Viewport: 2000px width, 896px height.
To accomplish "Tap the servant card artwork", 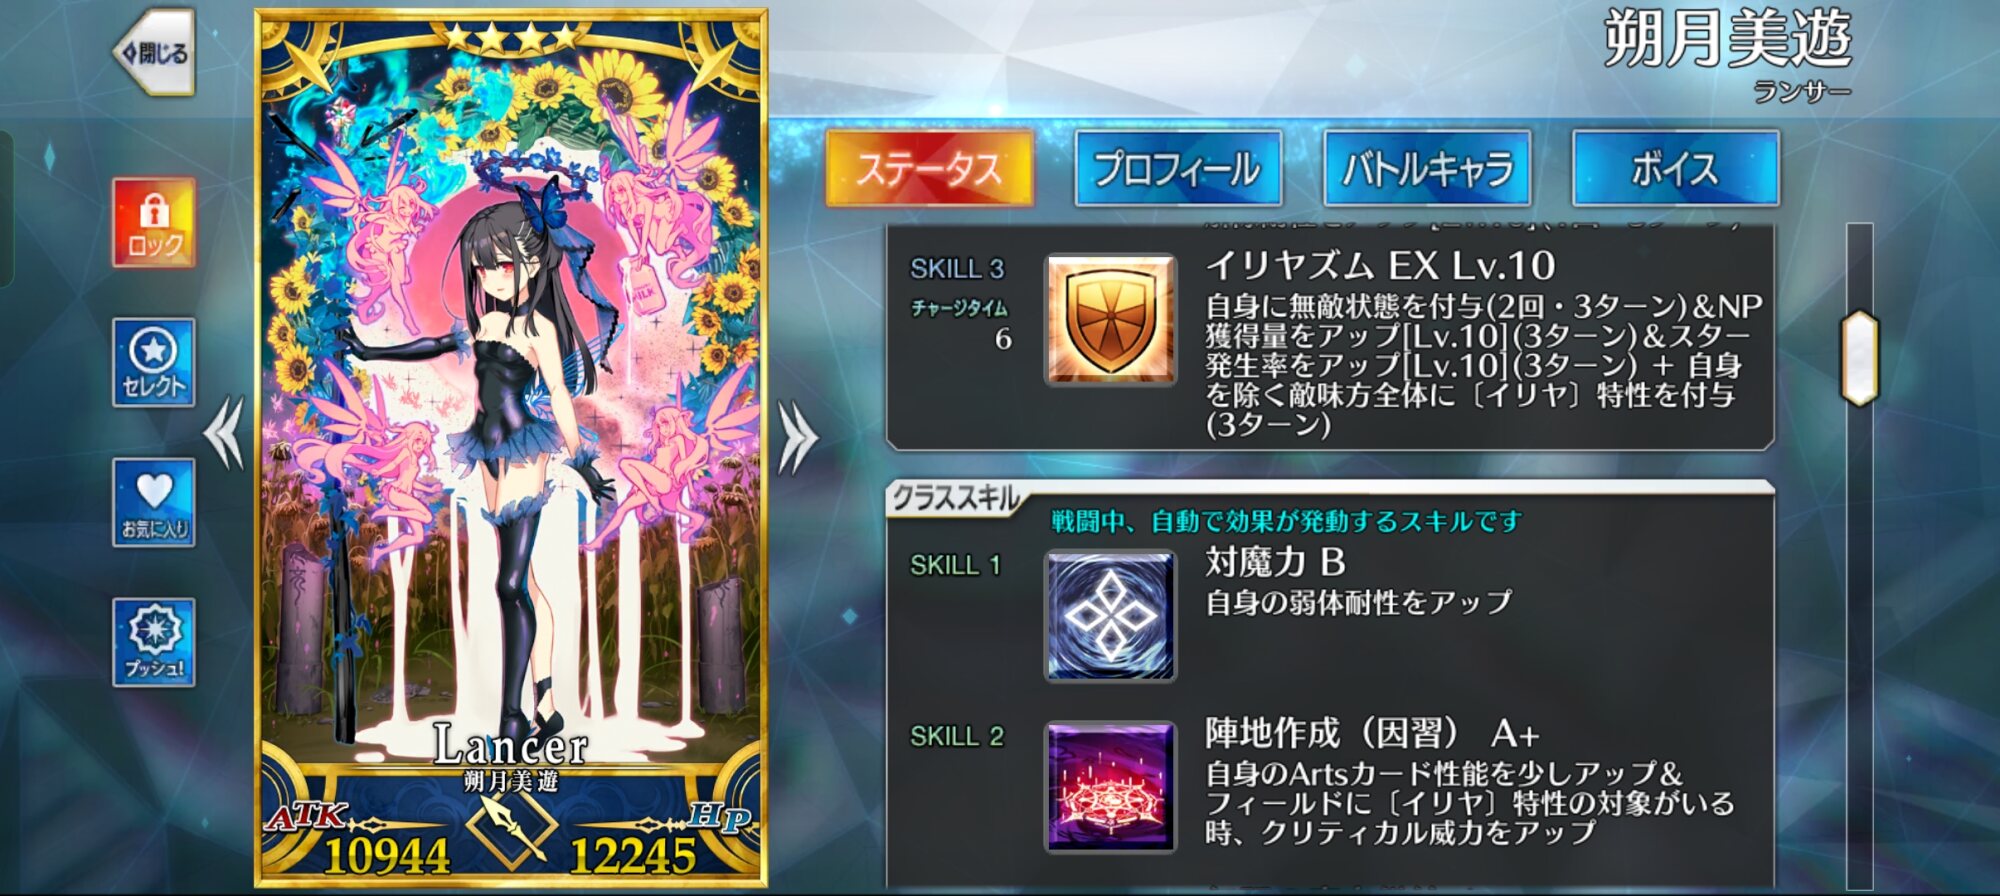I will pyautogui.click(x=511, y=400).
